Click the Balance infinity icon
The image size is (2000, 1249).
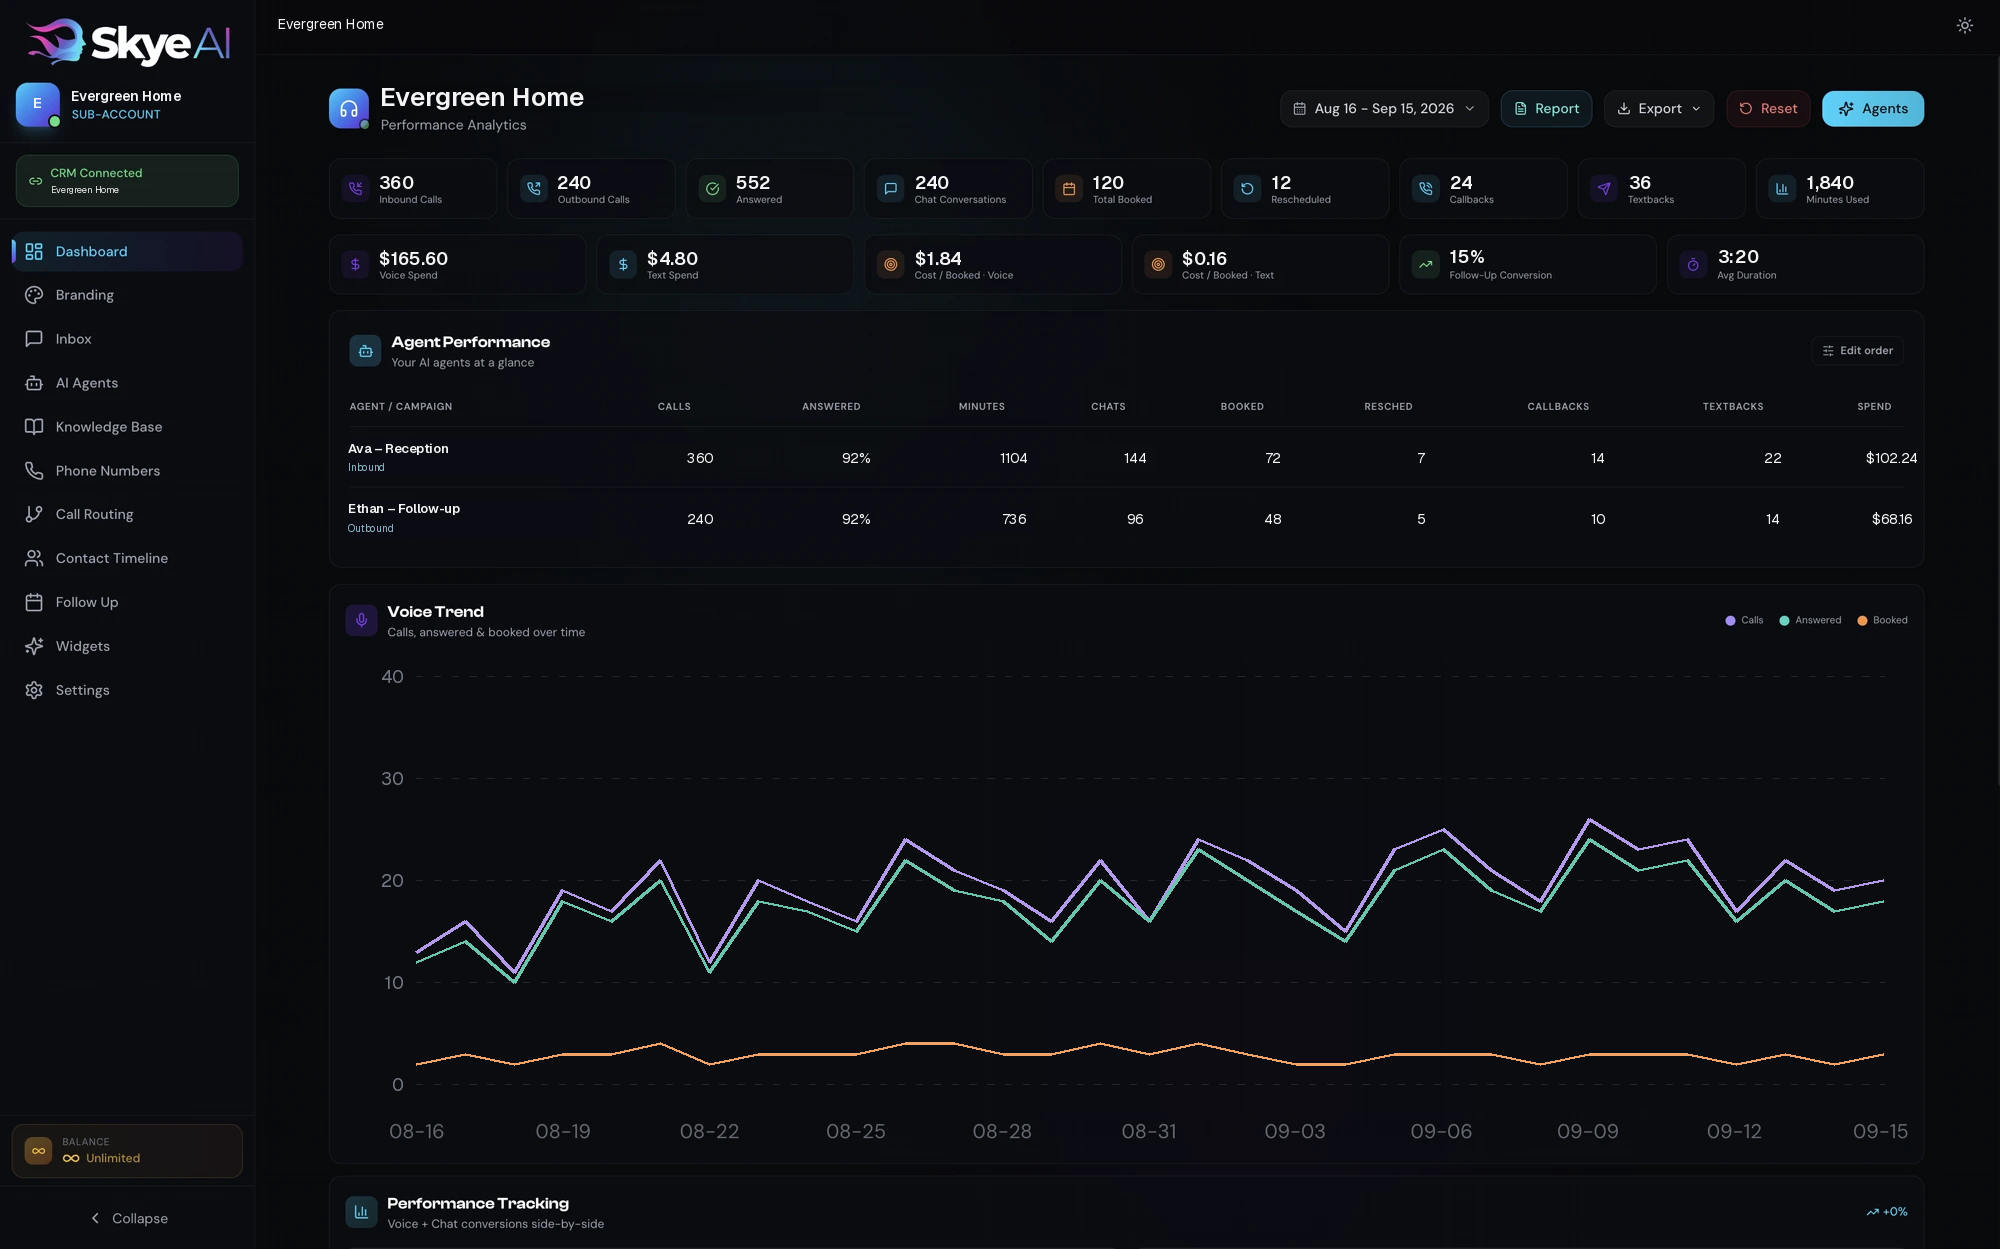click(38, 1151)
